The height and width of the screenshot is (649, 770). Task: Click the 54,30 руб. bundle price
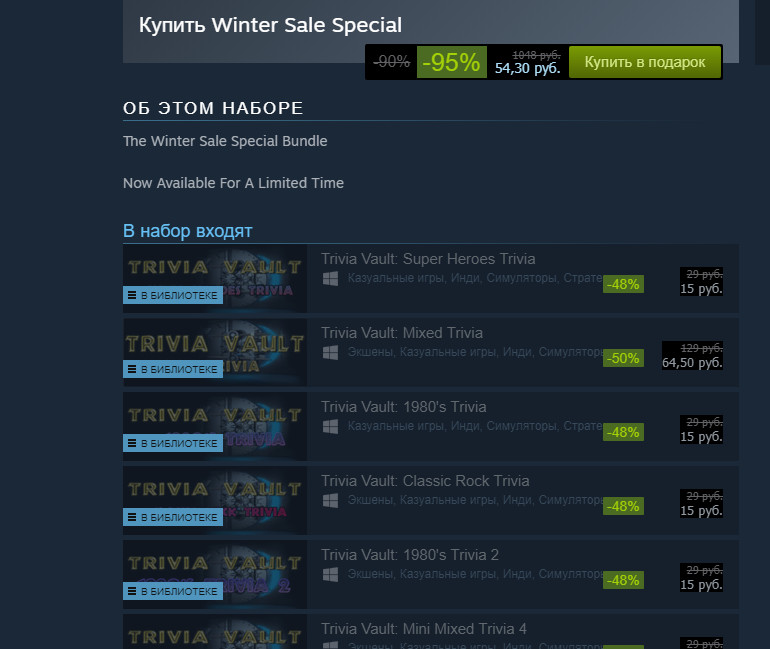tap(527, 69)
